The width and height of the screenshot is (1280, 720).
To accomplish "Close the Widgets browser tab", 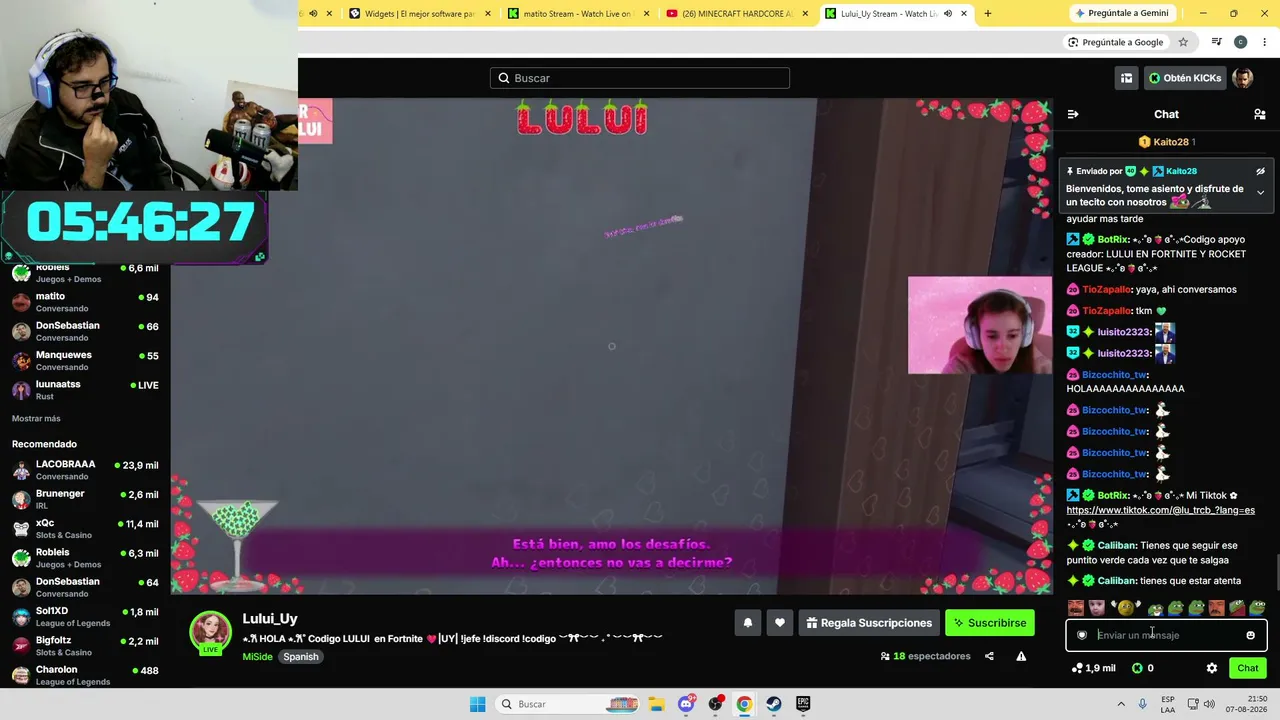I will tap(488, 14).
